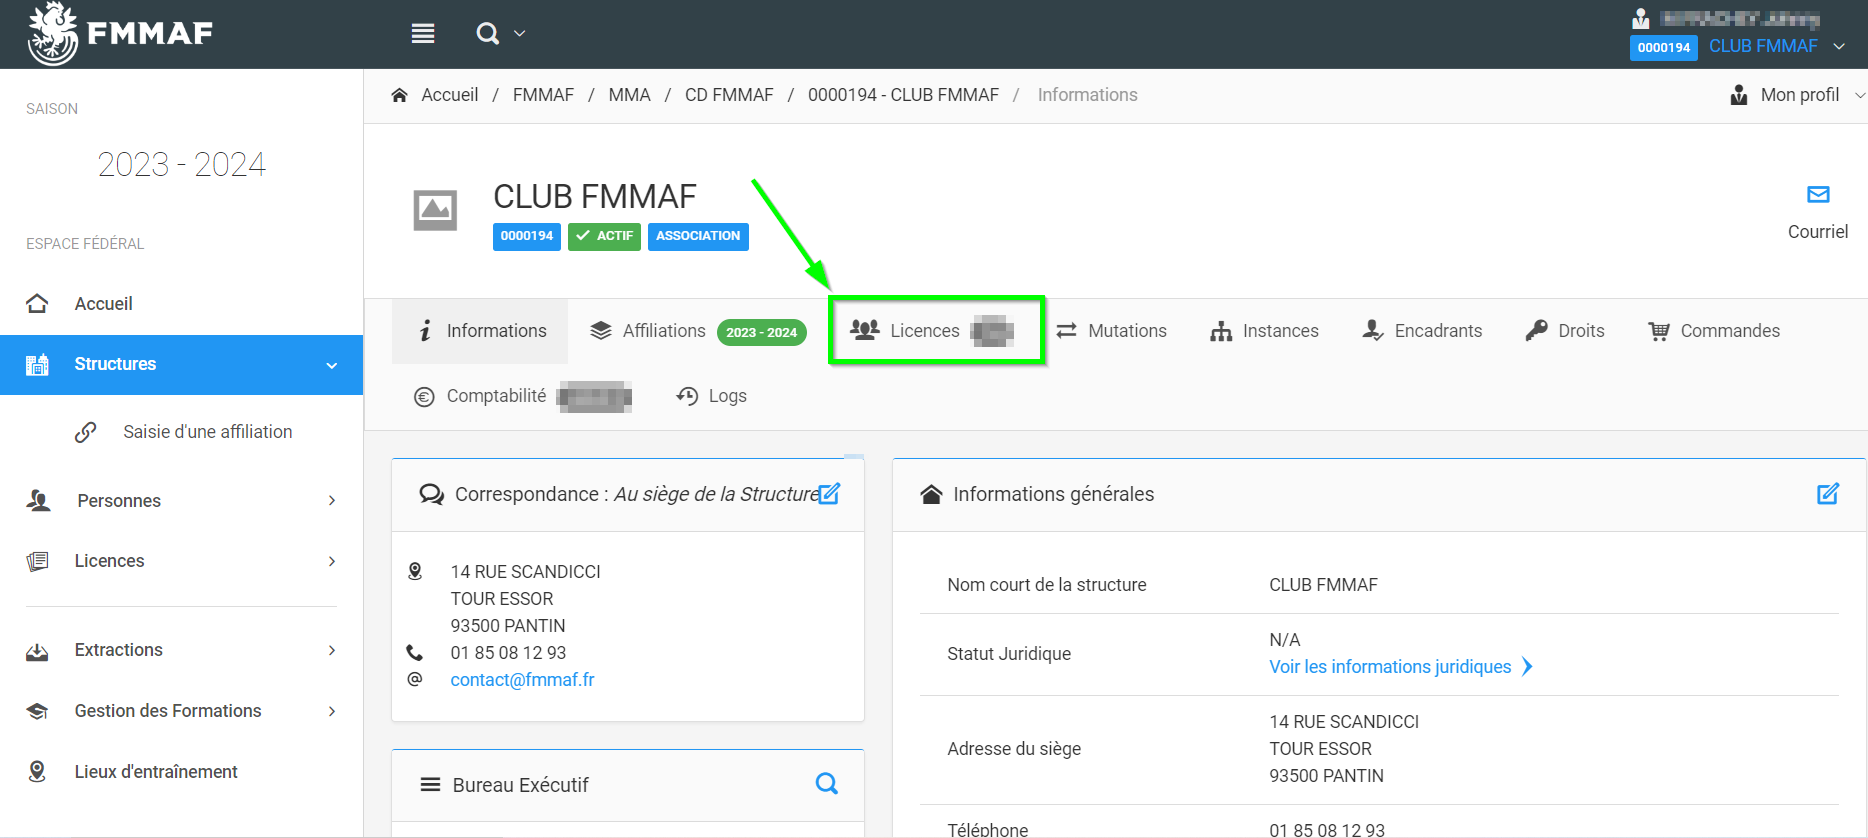Click the contact@fmmaf.fr email link
Screen dimensions: 1868x838
pyautogui.click(x=522, y=680)
